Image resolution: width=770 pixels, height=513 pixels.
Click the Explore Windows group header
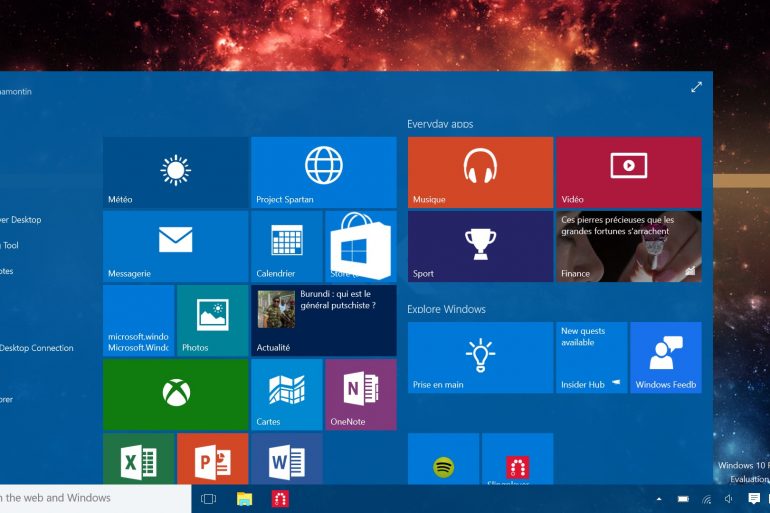(x=446, y=309)
